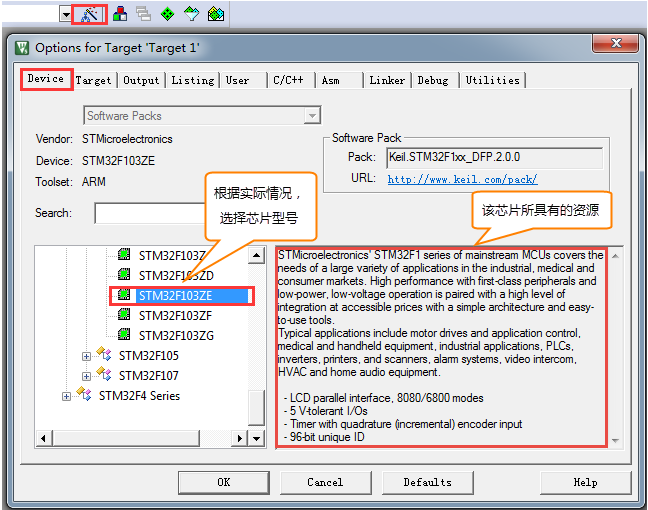Expand the STM32F107 tree node

(x=86, y=376)
